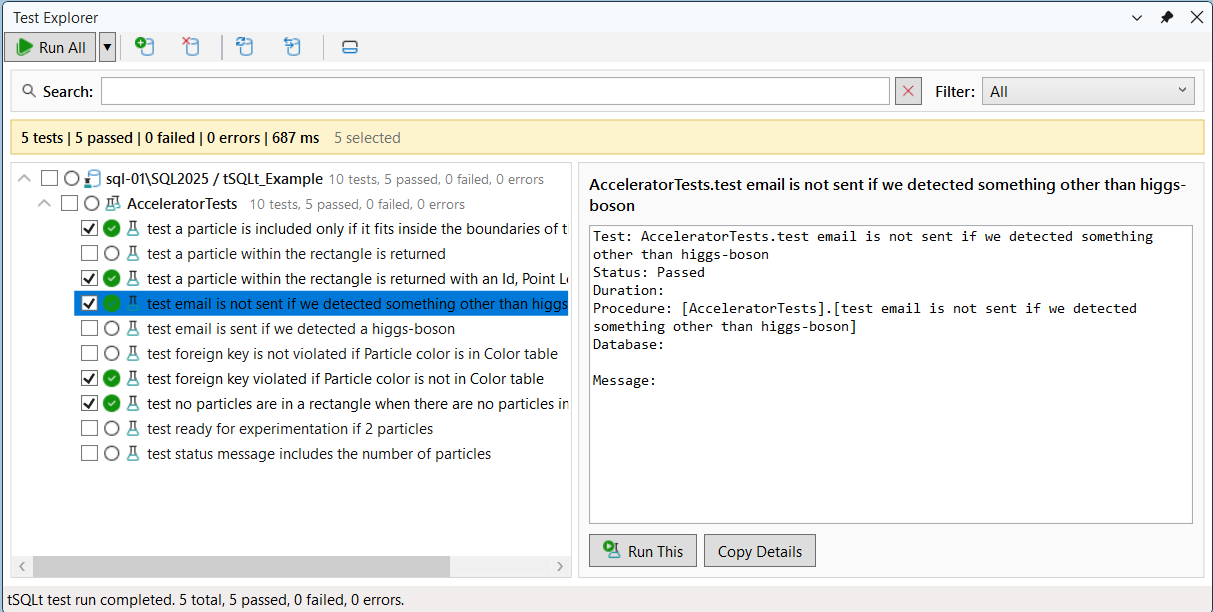Click green passed icon of 'returned with an Id' test
The height and width of the screenshot is (612, 1213).
(111, 279)
